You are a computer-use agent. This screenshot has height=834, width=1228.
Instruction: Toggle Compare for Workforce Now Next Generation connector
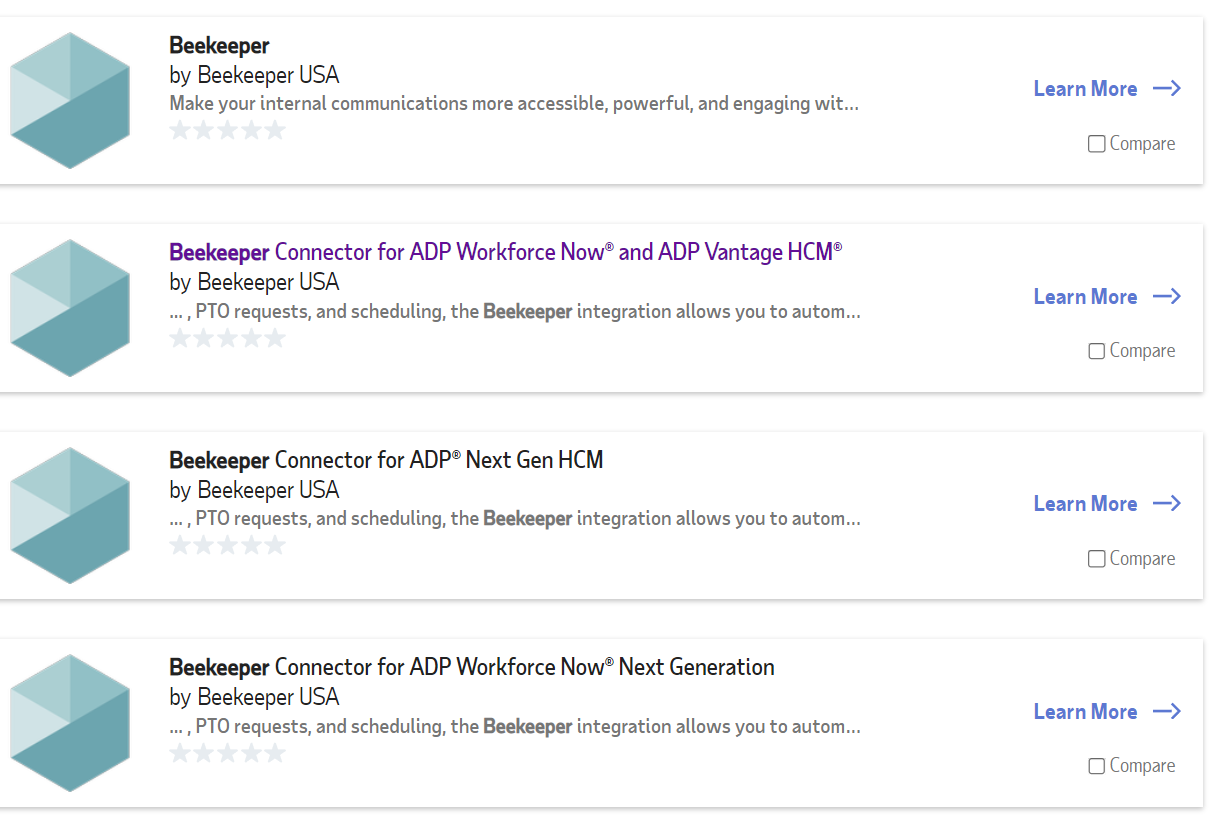click(x=1097, y=766)
